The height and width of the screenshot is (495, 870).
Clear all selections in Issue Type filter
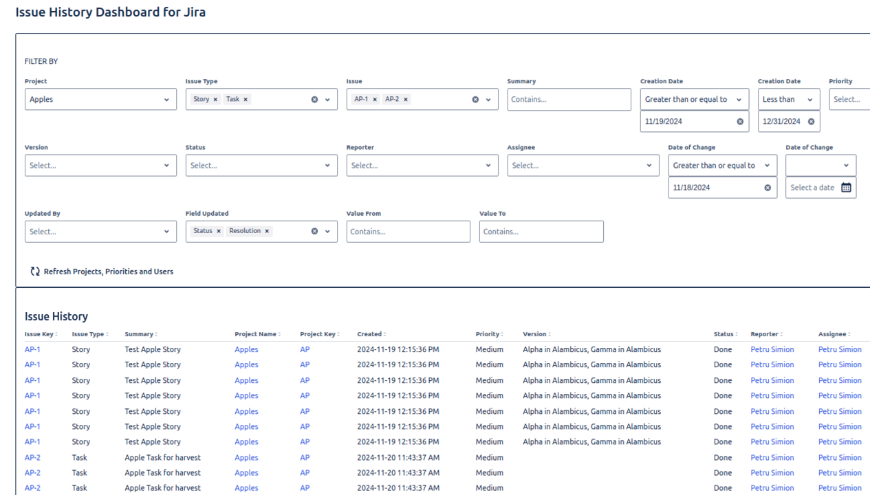pos(314,100)
